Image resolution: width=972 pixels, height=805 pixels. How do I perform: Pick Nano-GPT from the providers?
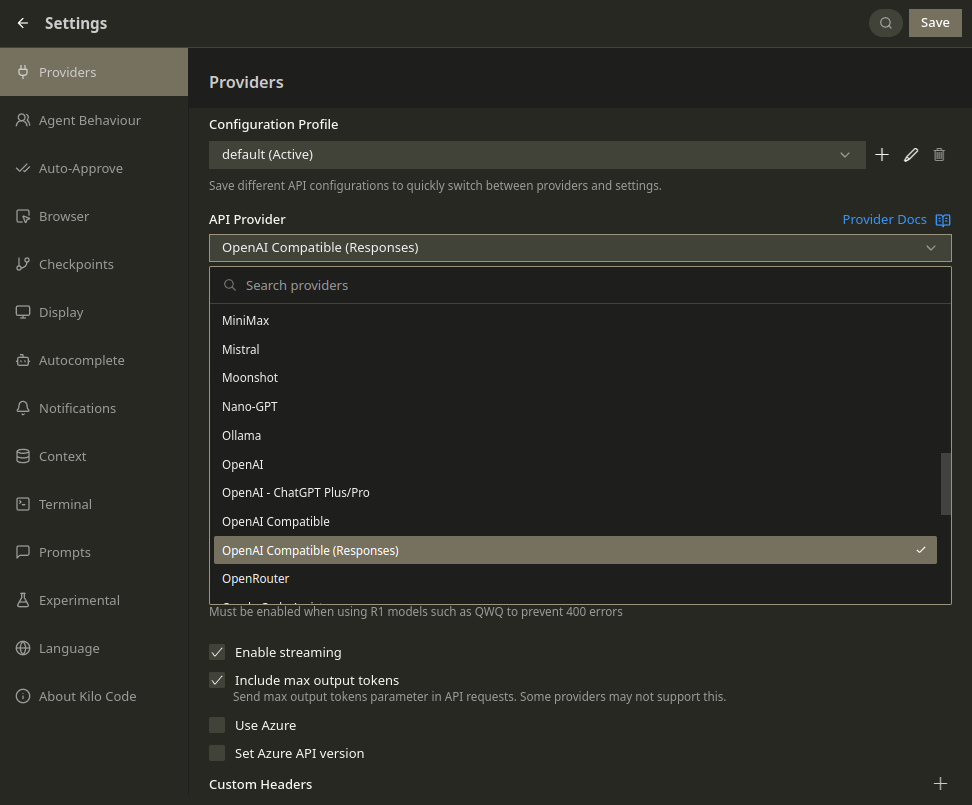pyautogui.click(x=575, y=407)
